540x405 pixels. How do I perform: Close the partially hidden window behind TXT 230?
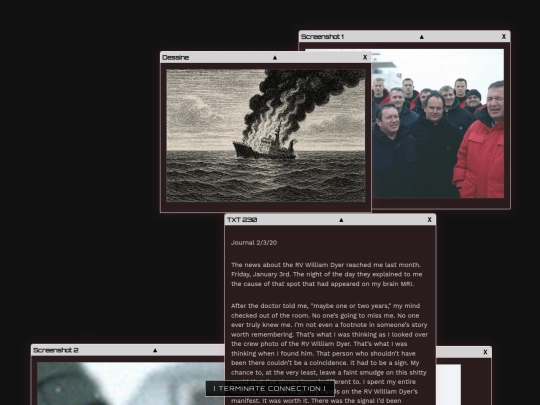485,352
